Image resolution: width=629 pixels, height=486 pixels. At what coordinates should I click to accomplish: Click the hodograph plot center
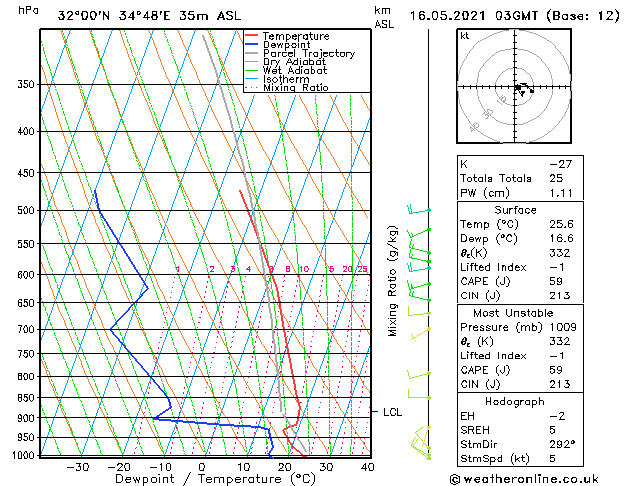(515, 87)
